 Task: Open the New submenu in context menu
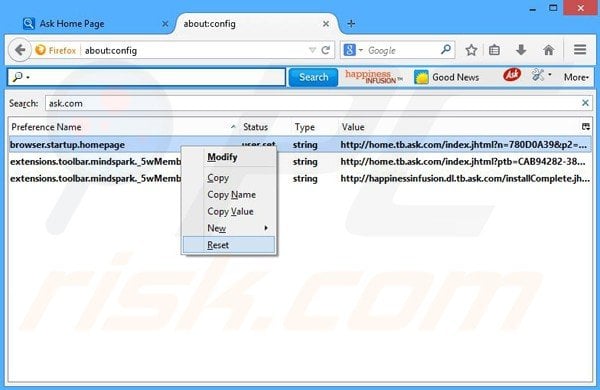click(x=229, y=228)
